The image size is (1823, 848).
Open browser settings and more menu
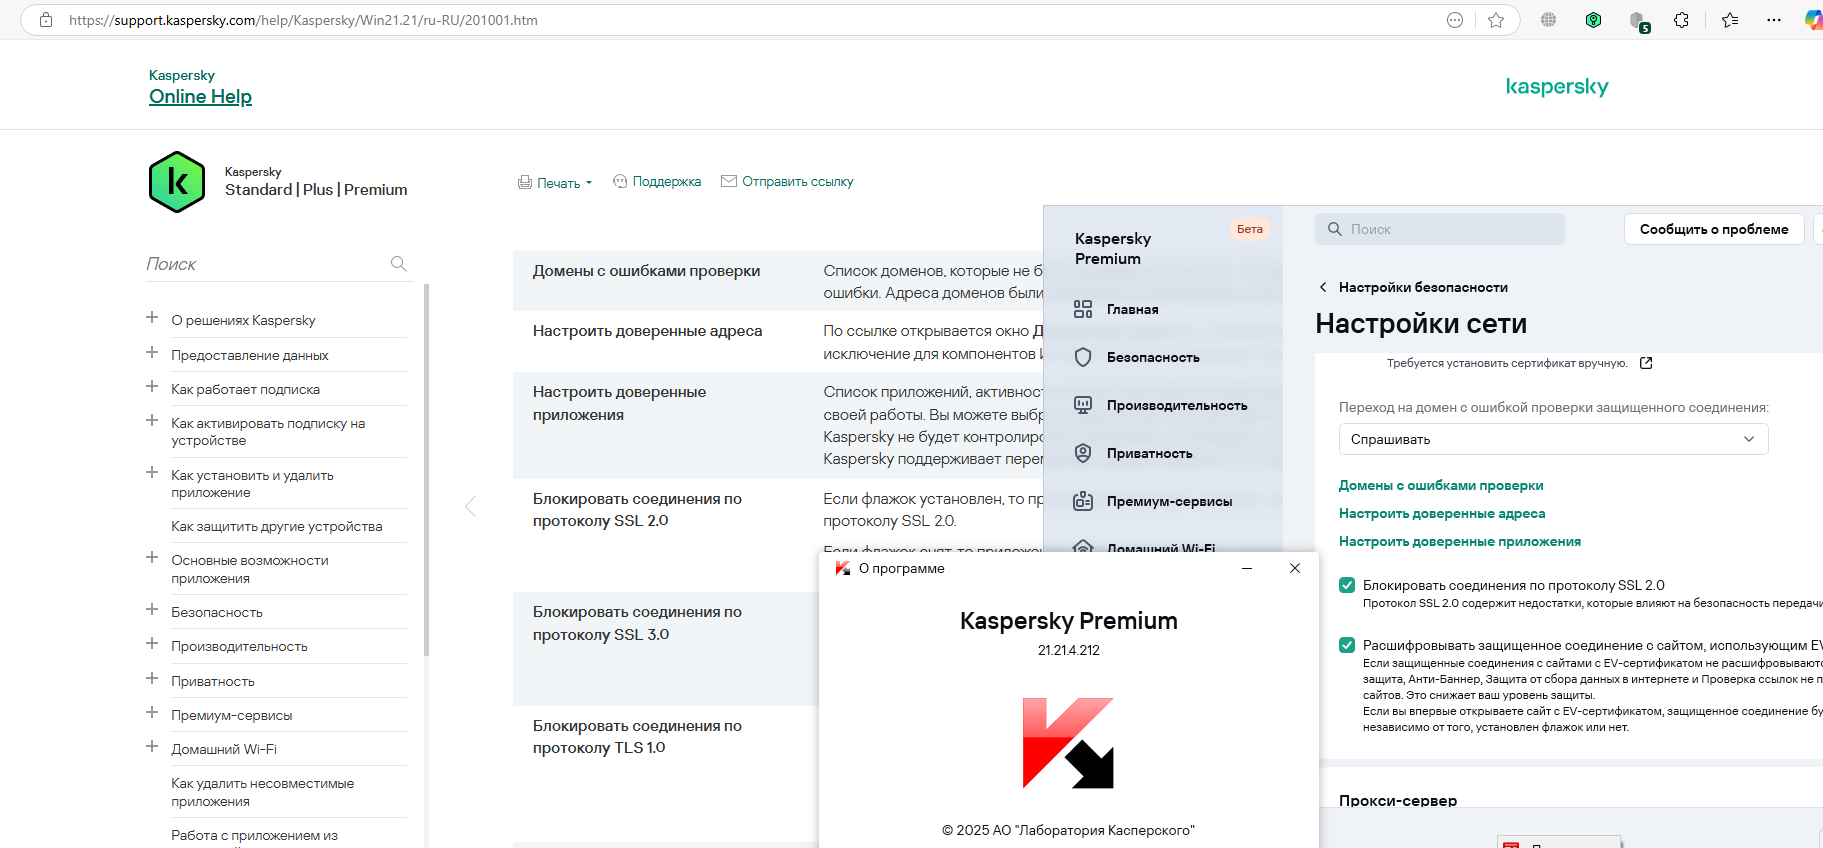pyautogui.click(x=1774, y=20)
